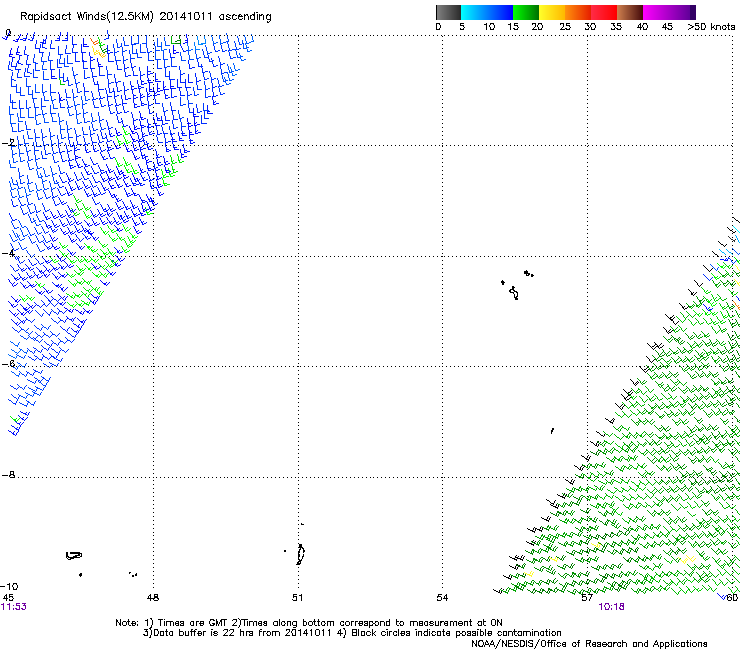Click the cyan-blue 5-15 knots legend segment
740x650 pixels.
point(487,12)
